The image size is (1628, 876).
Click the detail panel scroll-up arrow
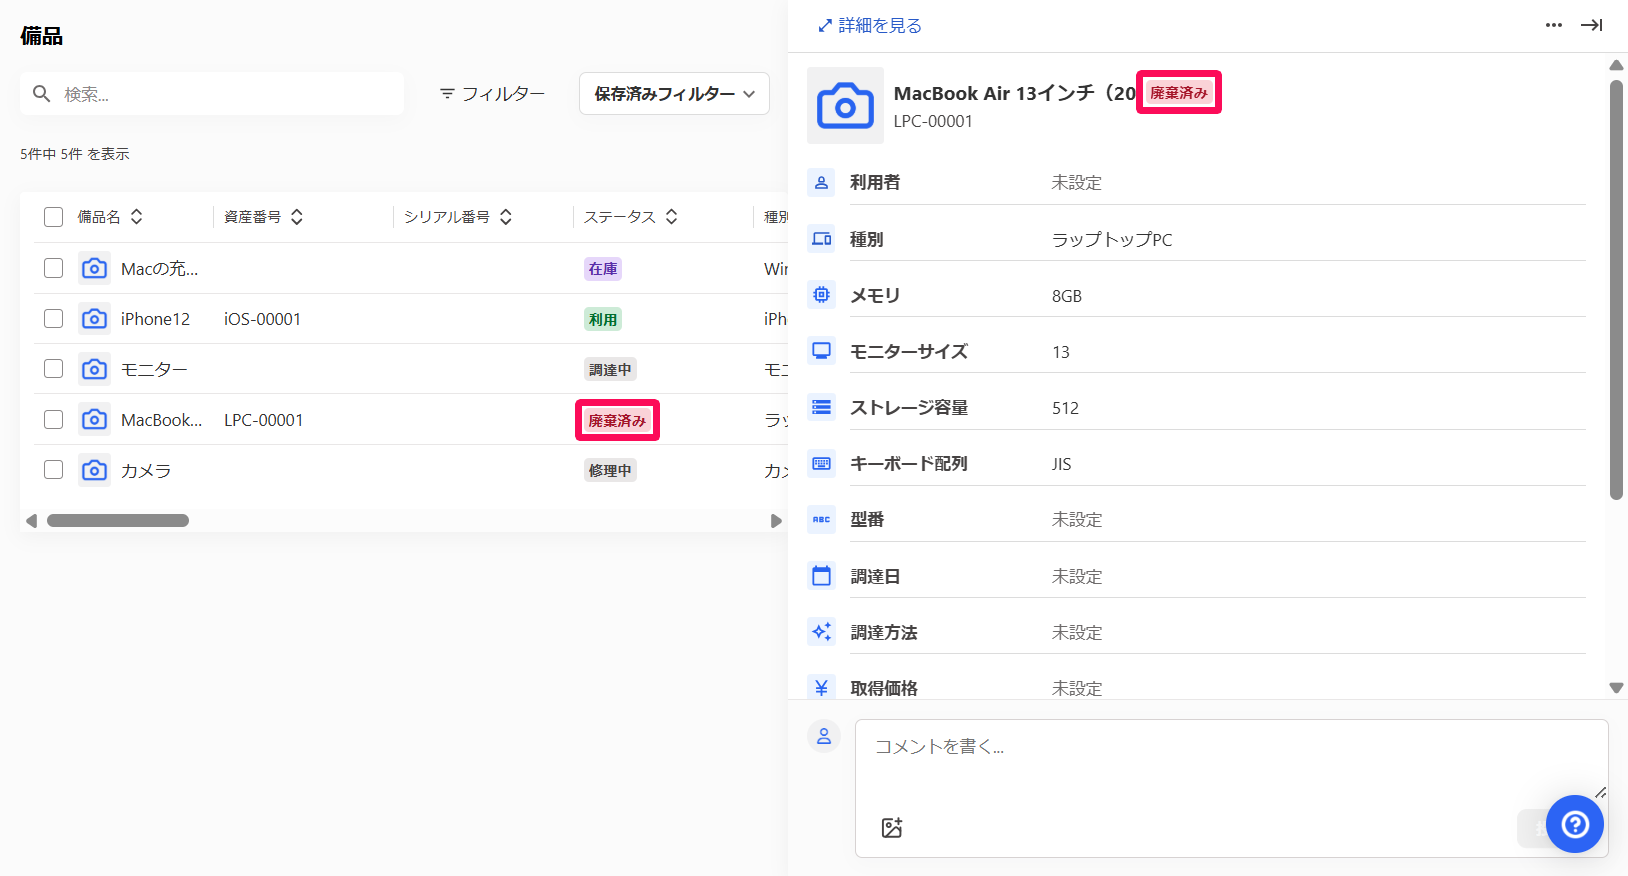coord(1616,65)
